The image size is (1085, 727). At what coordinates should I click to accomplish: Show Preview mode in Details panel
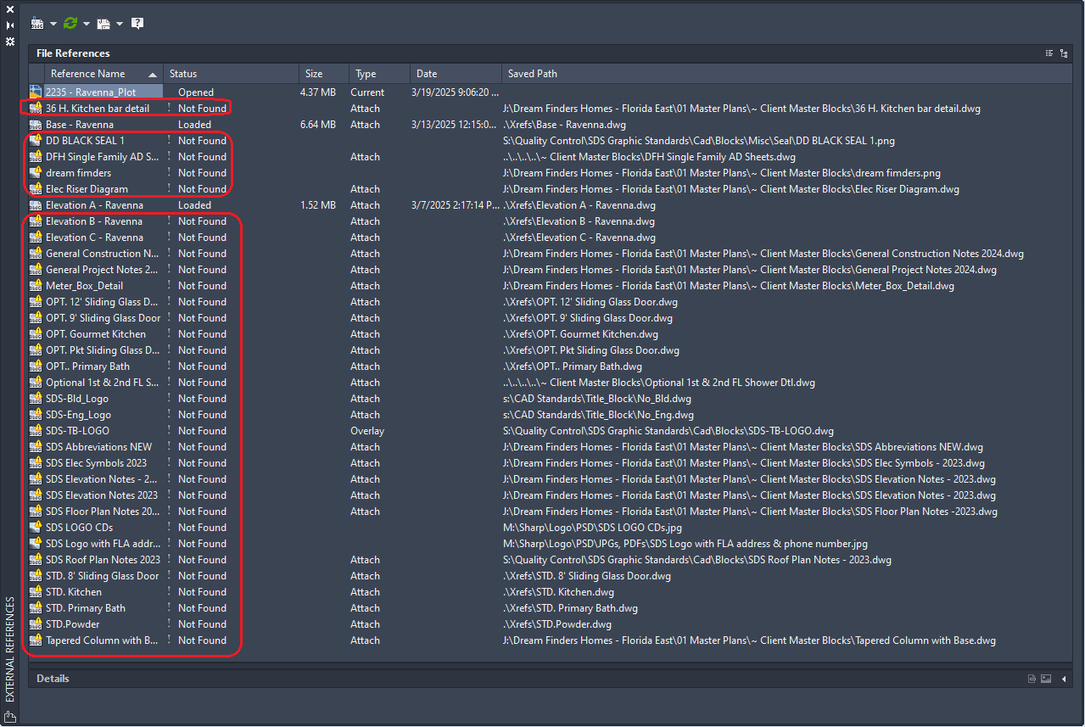coord(1046,679)
